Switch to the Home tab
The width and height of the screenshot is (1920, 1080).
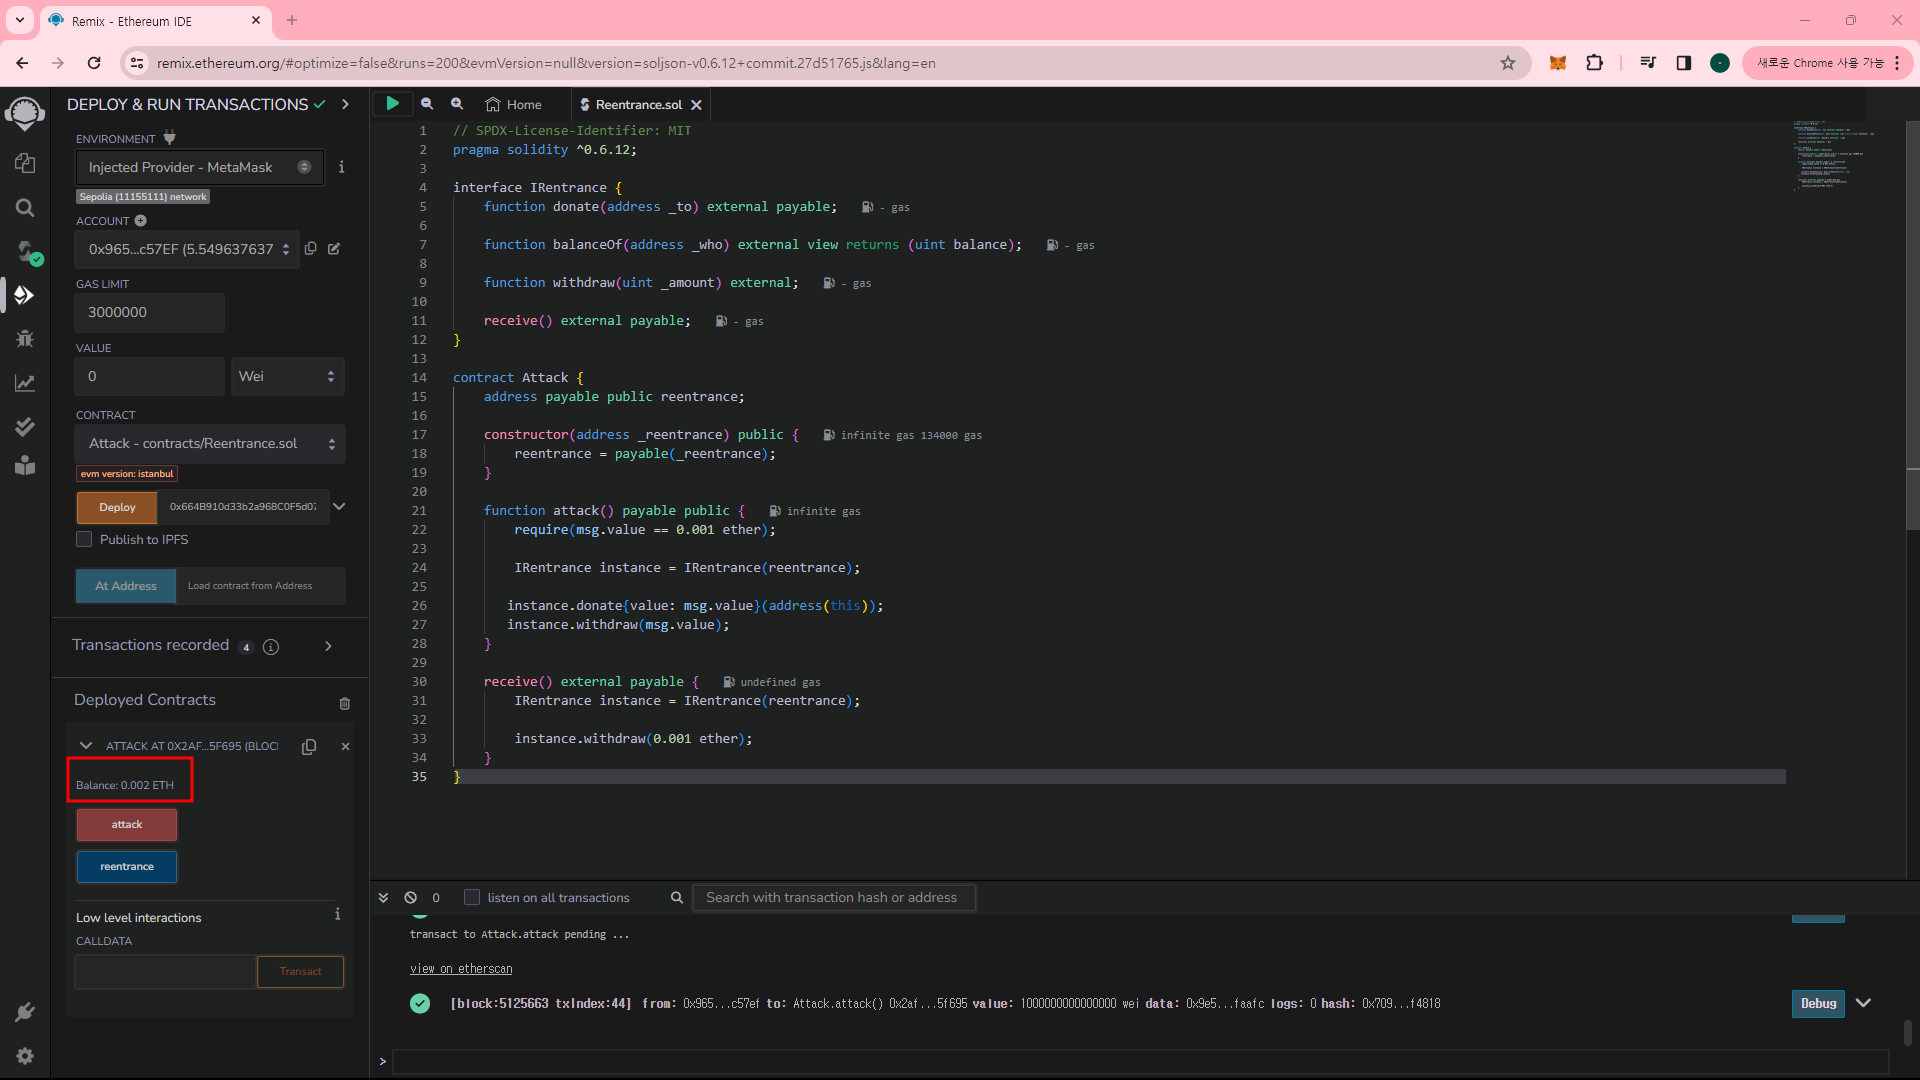(x=514, y=104)
